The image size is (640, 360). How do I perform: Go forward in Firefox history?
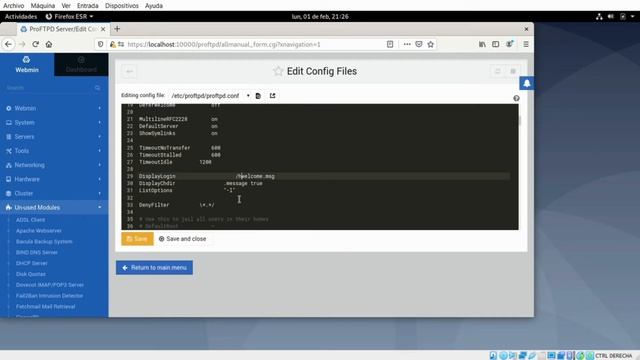click(x=22, y=44)
